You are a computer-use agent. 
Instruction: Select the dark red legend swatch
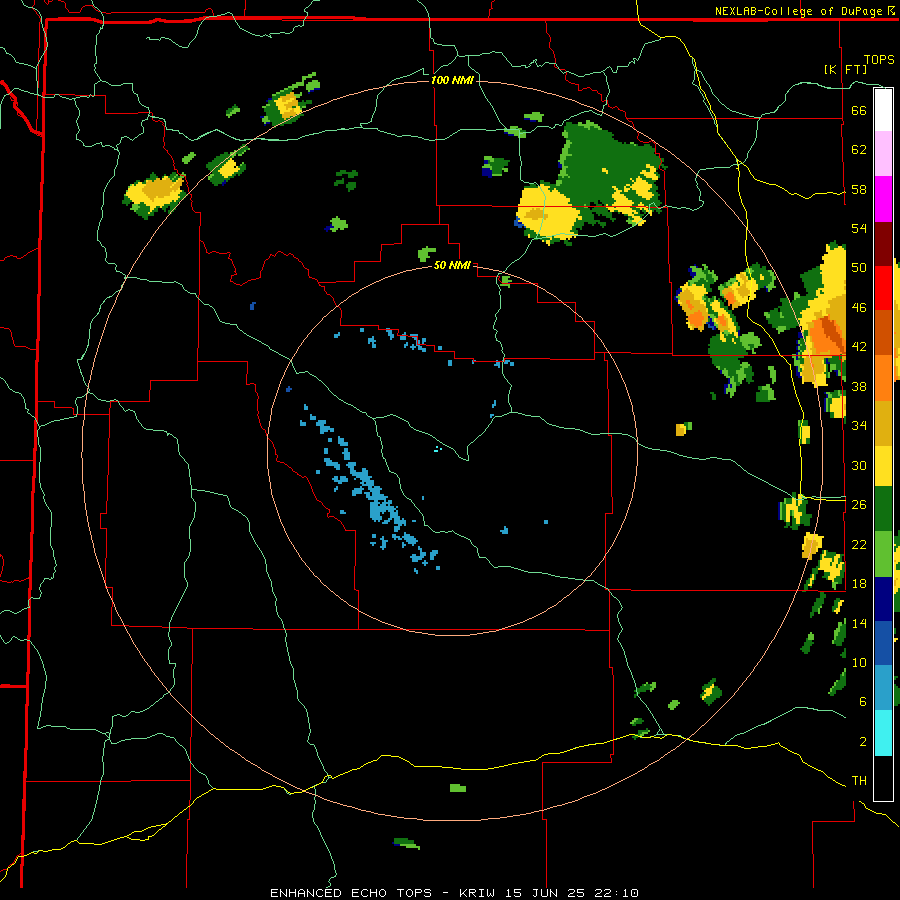(883, 245)
